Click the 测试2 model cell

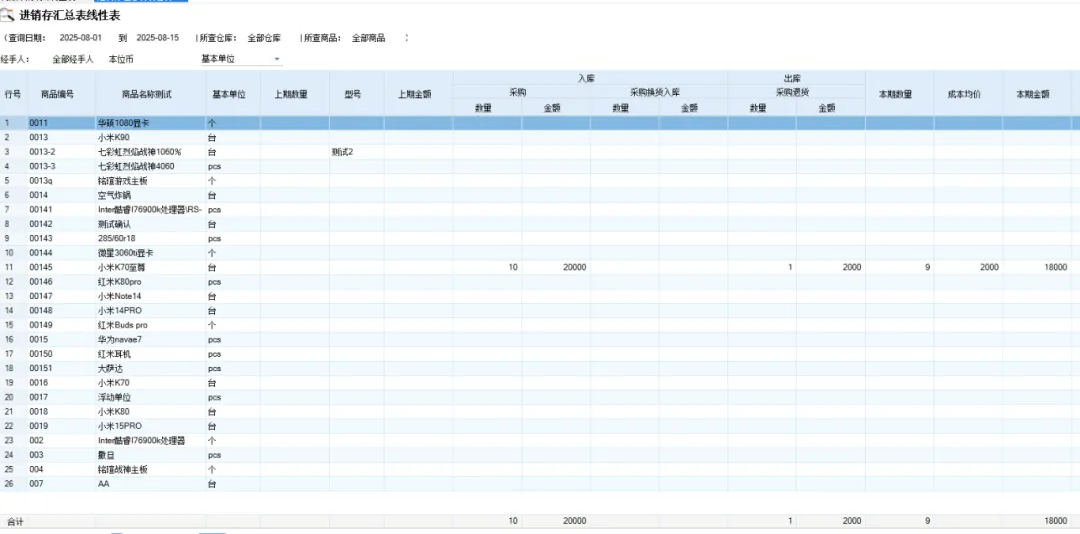342,152
